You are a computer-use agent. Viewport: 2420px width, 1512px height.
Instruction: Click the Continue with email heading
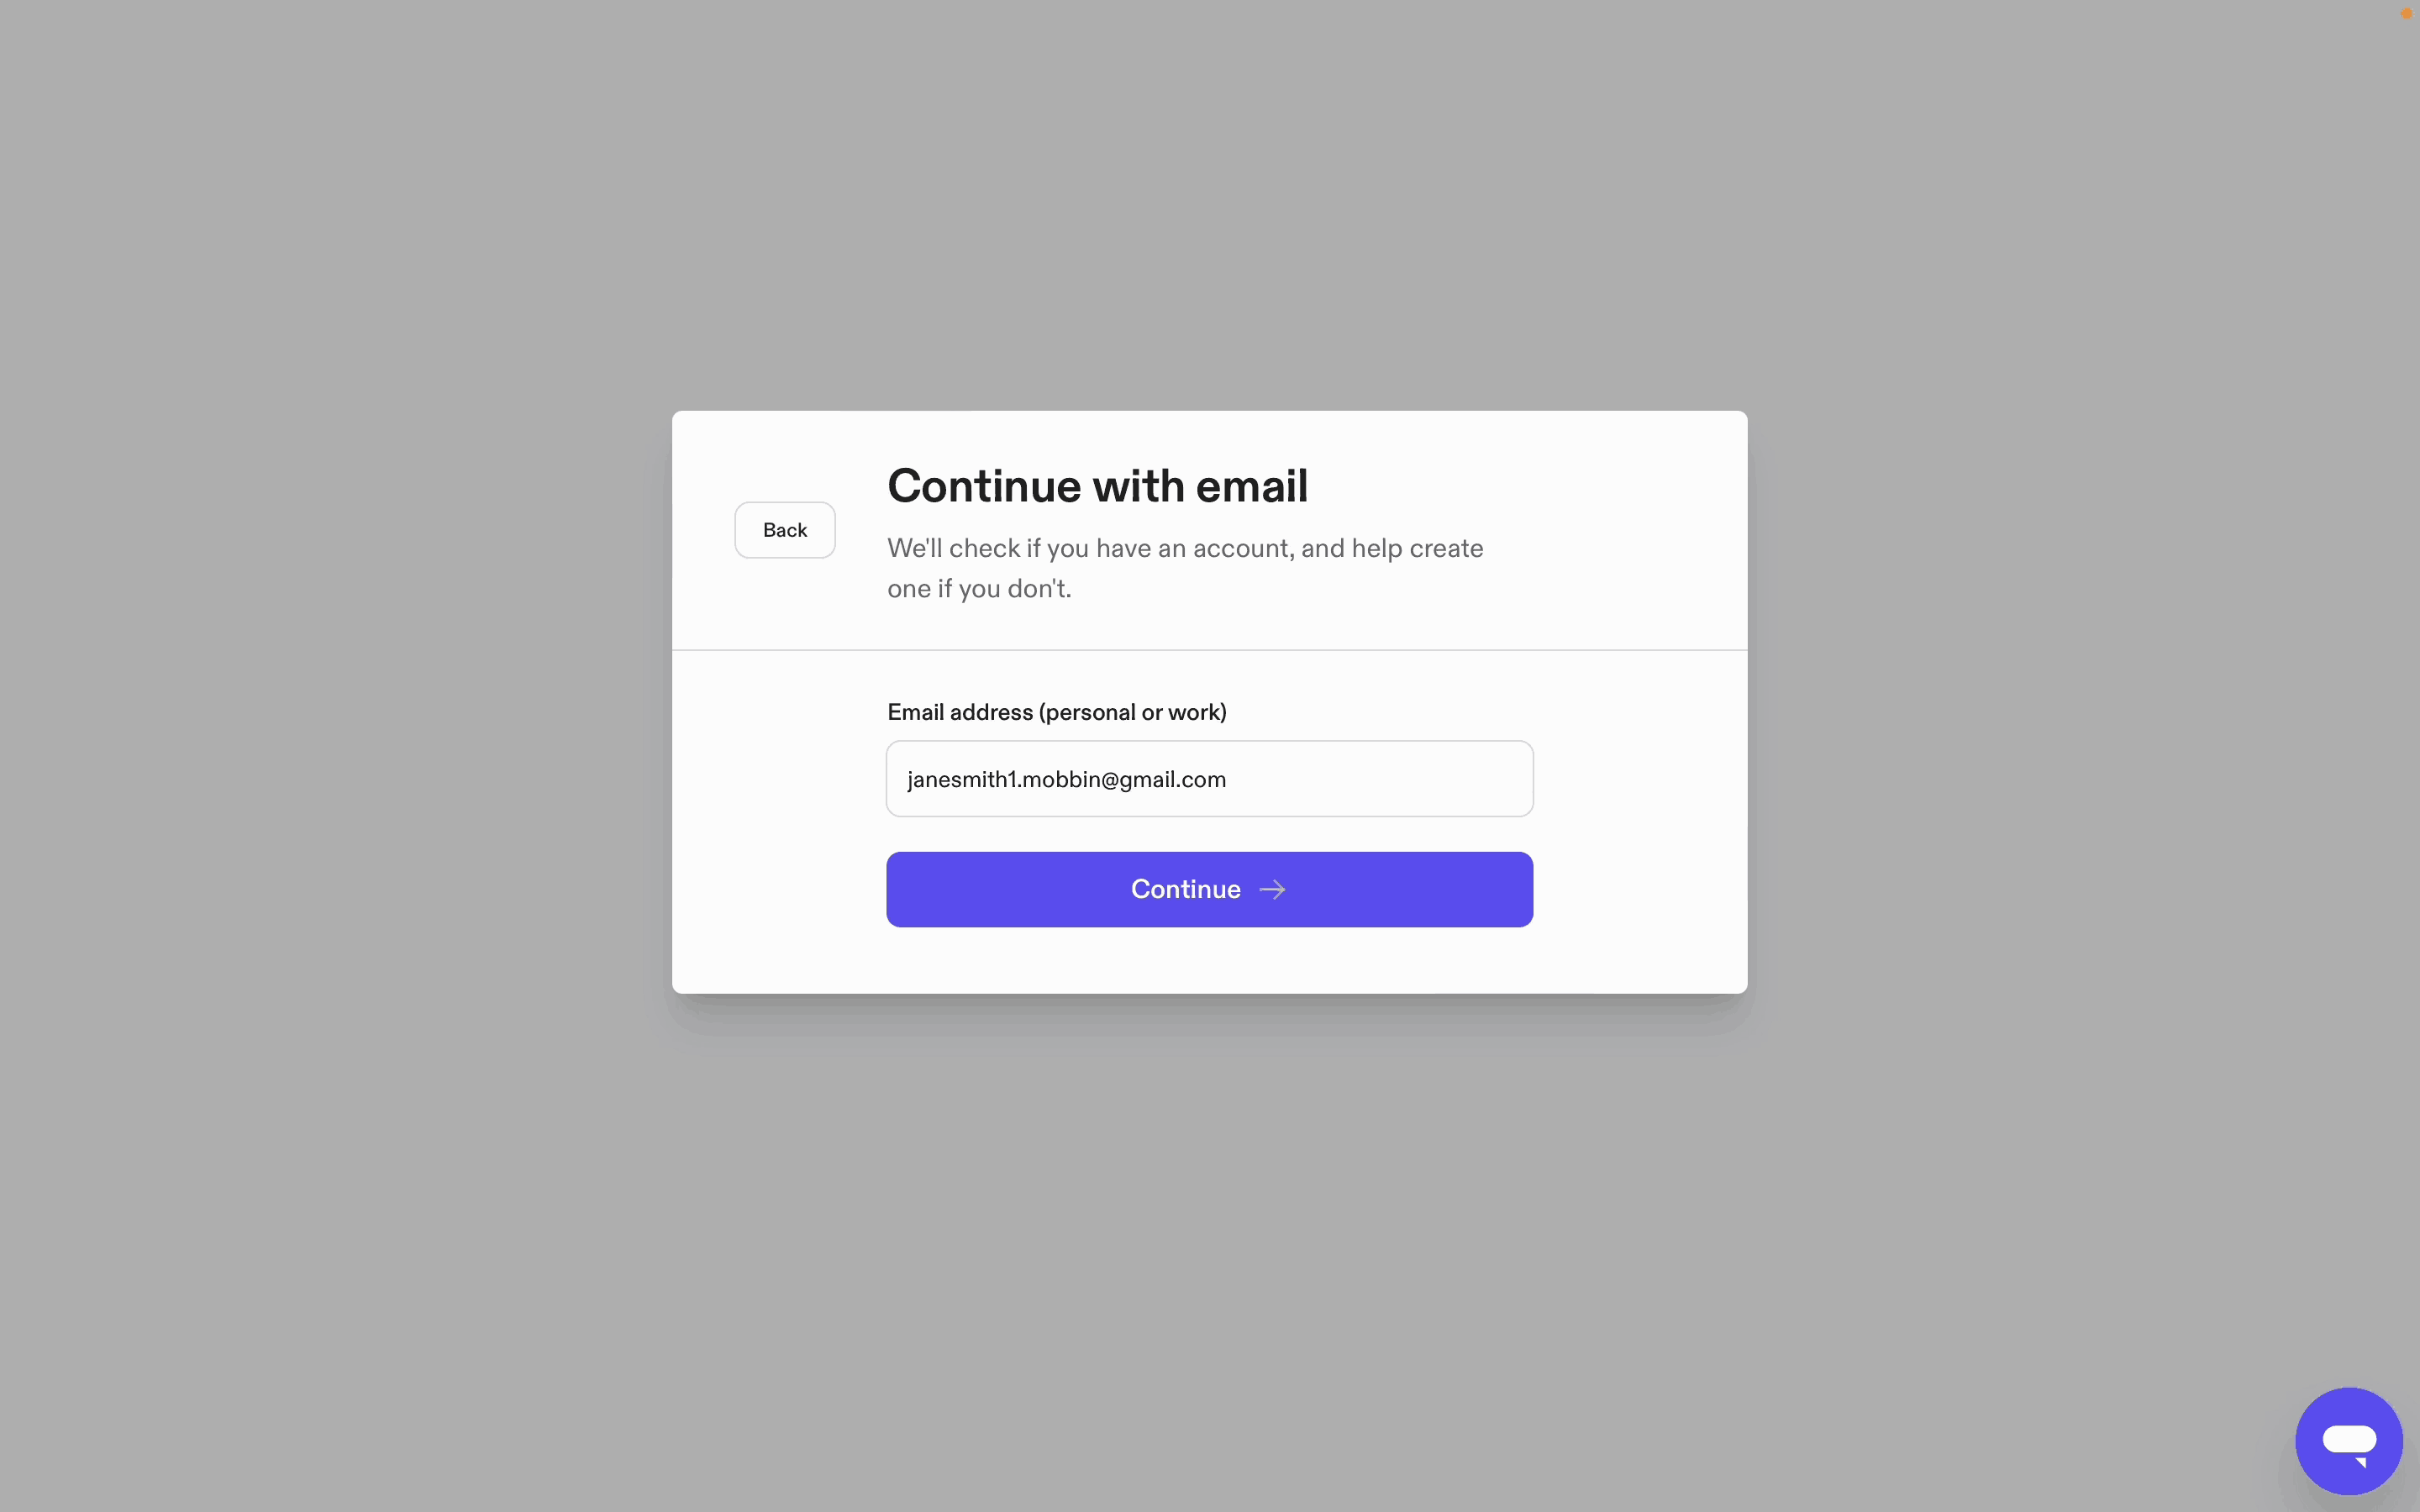click(1097, 486)
